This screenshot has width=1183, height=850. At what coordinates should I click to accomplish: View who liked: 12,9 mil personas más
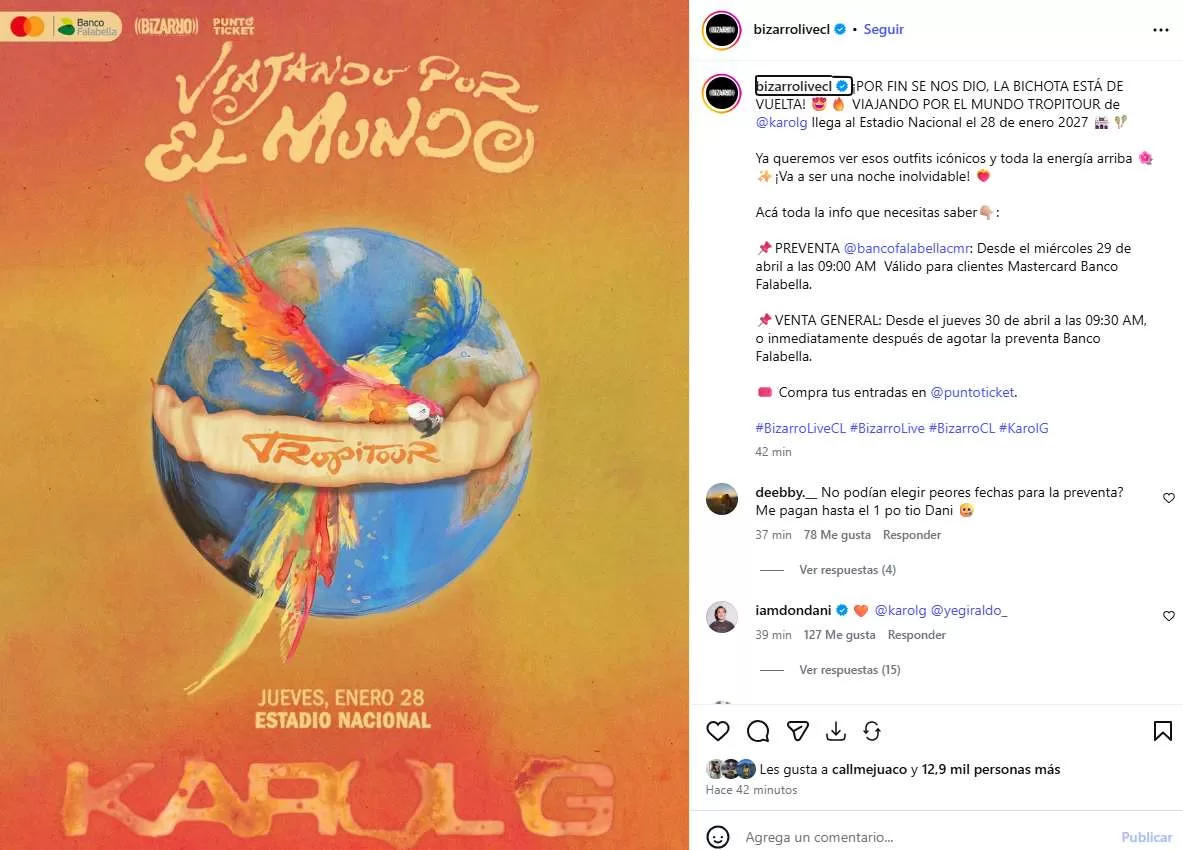click(991, 769)
